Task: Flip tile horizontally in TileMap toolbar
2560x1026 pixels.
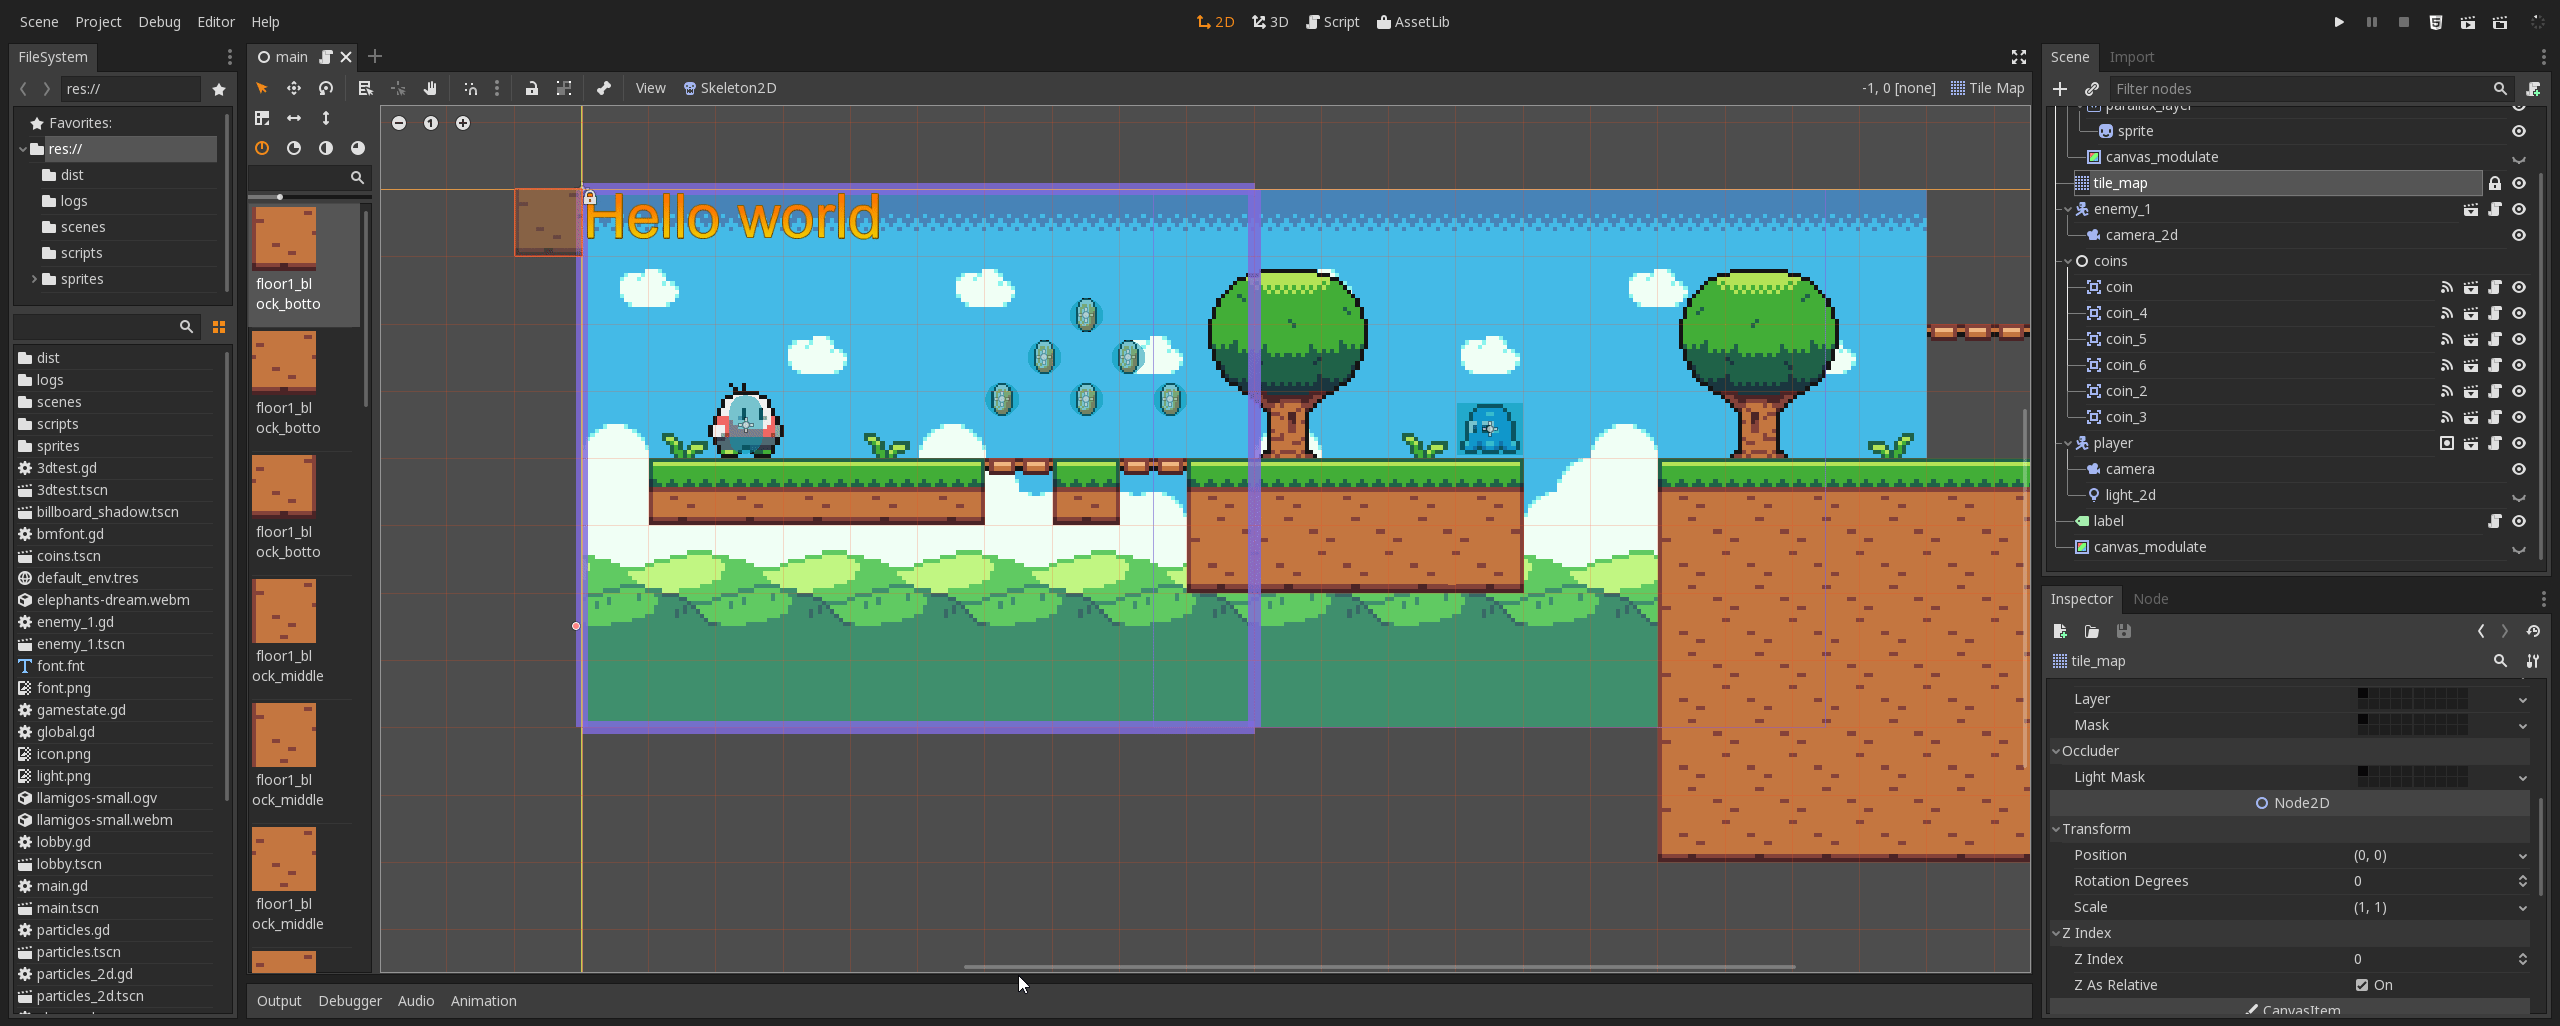Action: point(294,118)
